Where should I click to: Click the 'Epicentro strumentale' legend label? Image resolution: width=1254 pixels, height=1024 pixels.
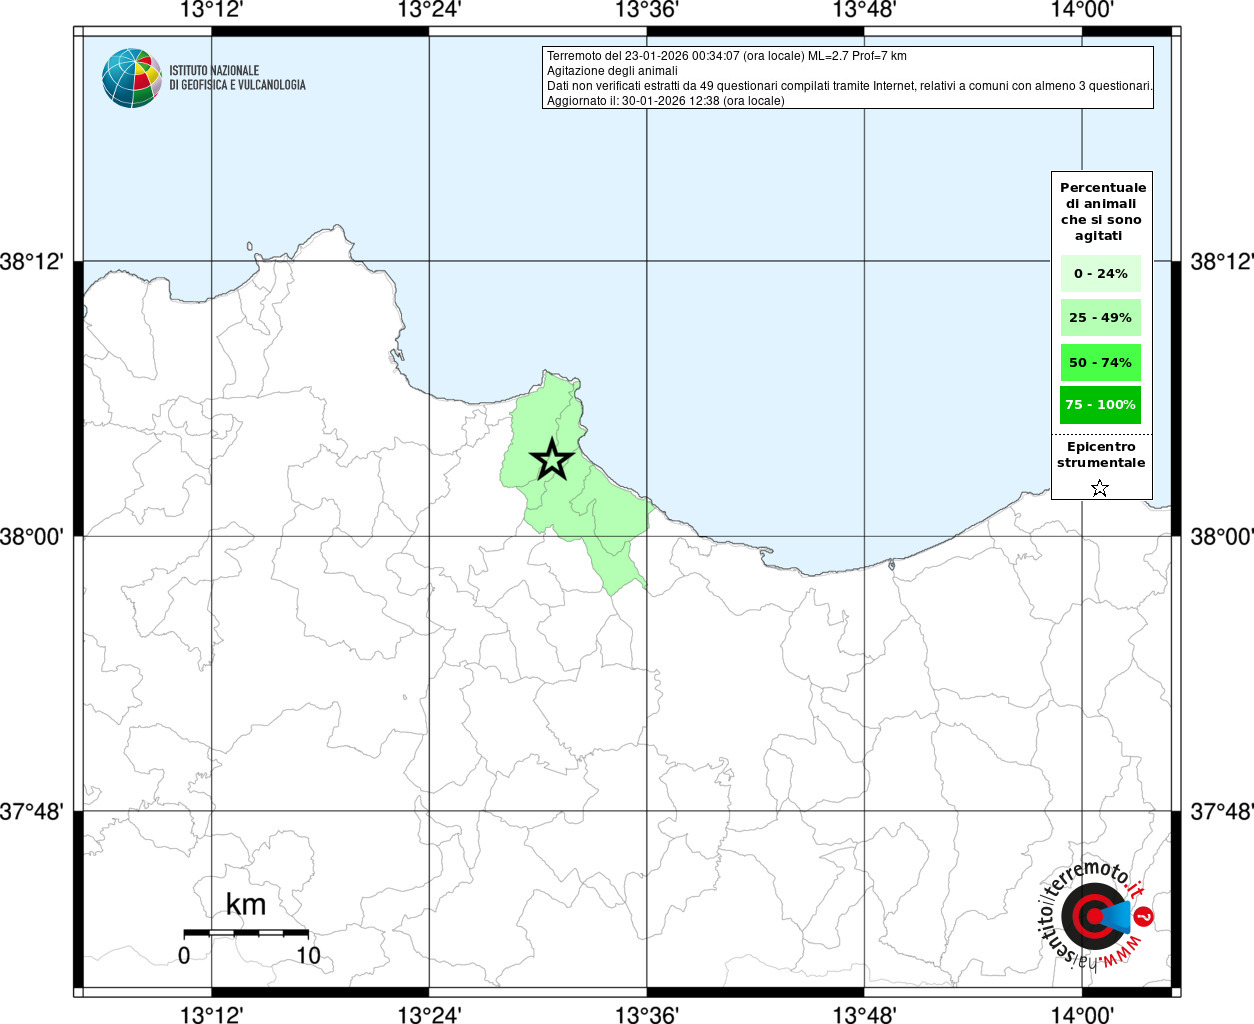tap(1101, 455)
